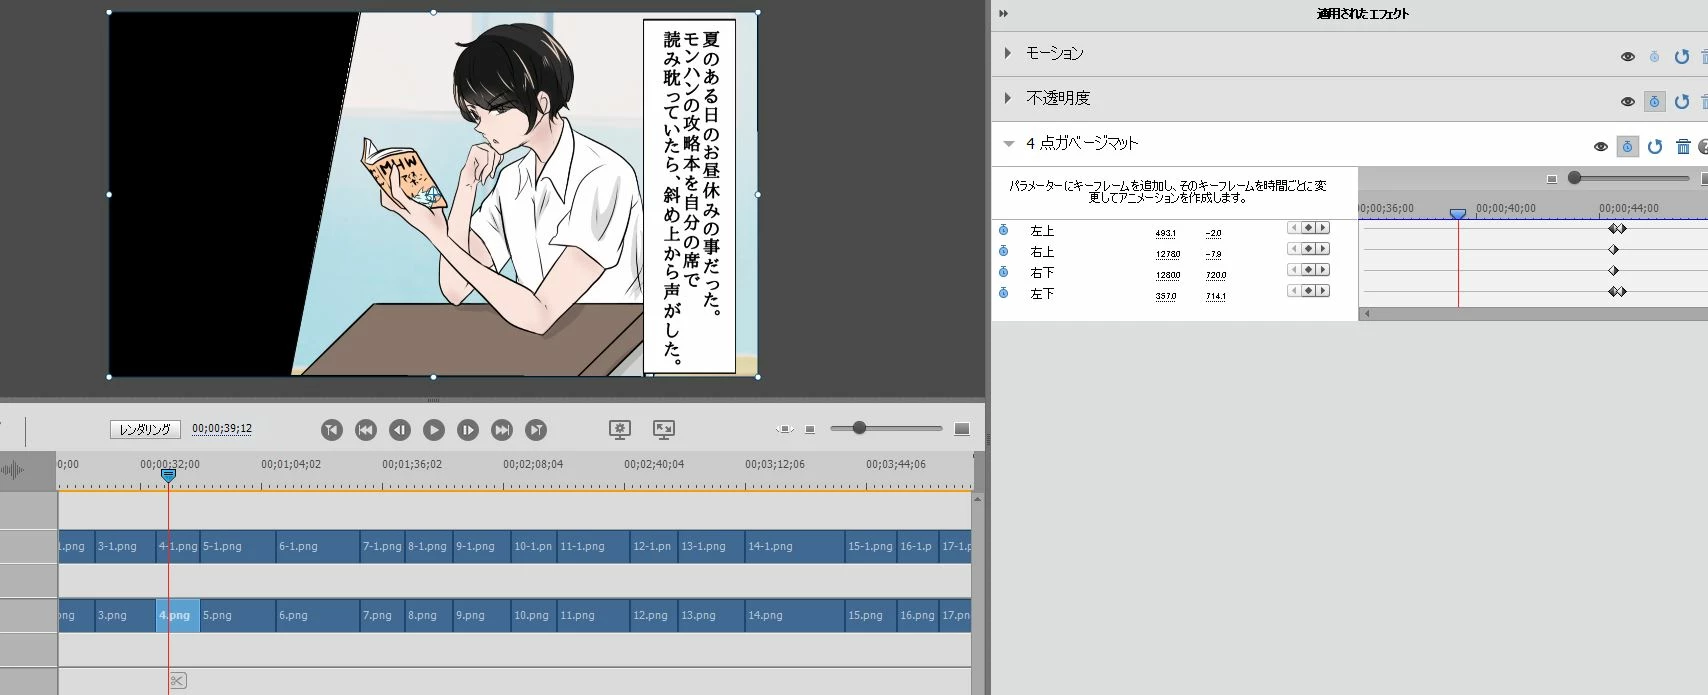This screenshot has height=695, width=1708.
Task: Click the fast forward button
Action: tap(502, 430)
